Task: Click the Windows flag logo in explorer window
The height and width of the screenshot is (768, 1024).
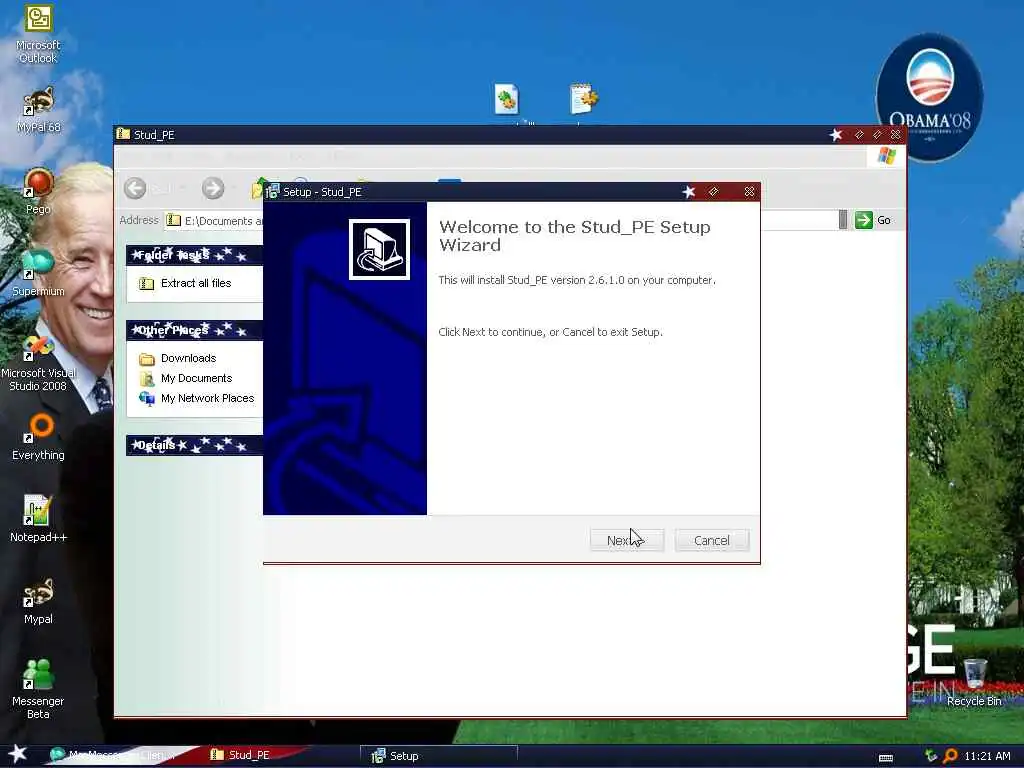Action: pos(886,156)
